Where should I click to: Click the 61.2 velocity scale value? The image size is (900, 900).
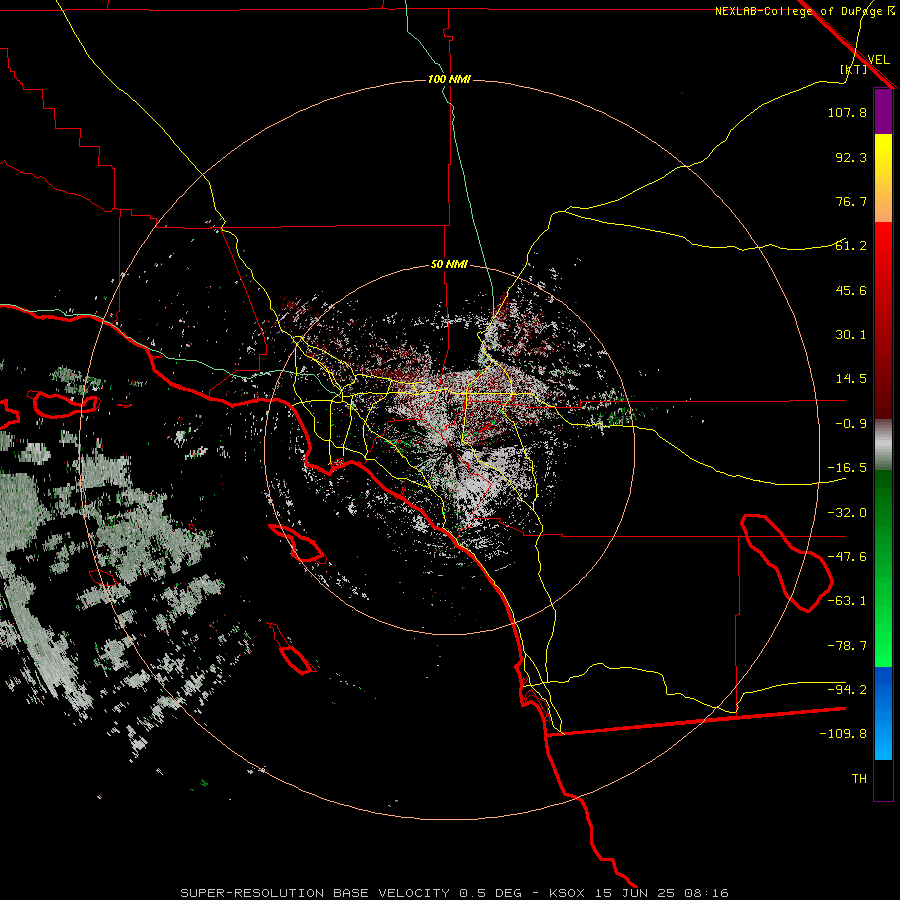click(851, 246)
